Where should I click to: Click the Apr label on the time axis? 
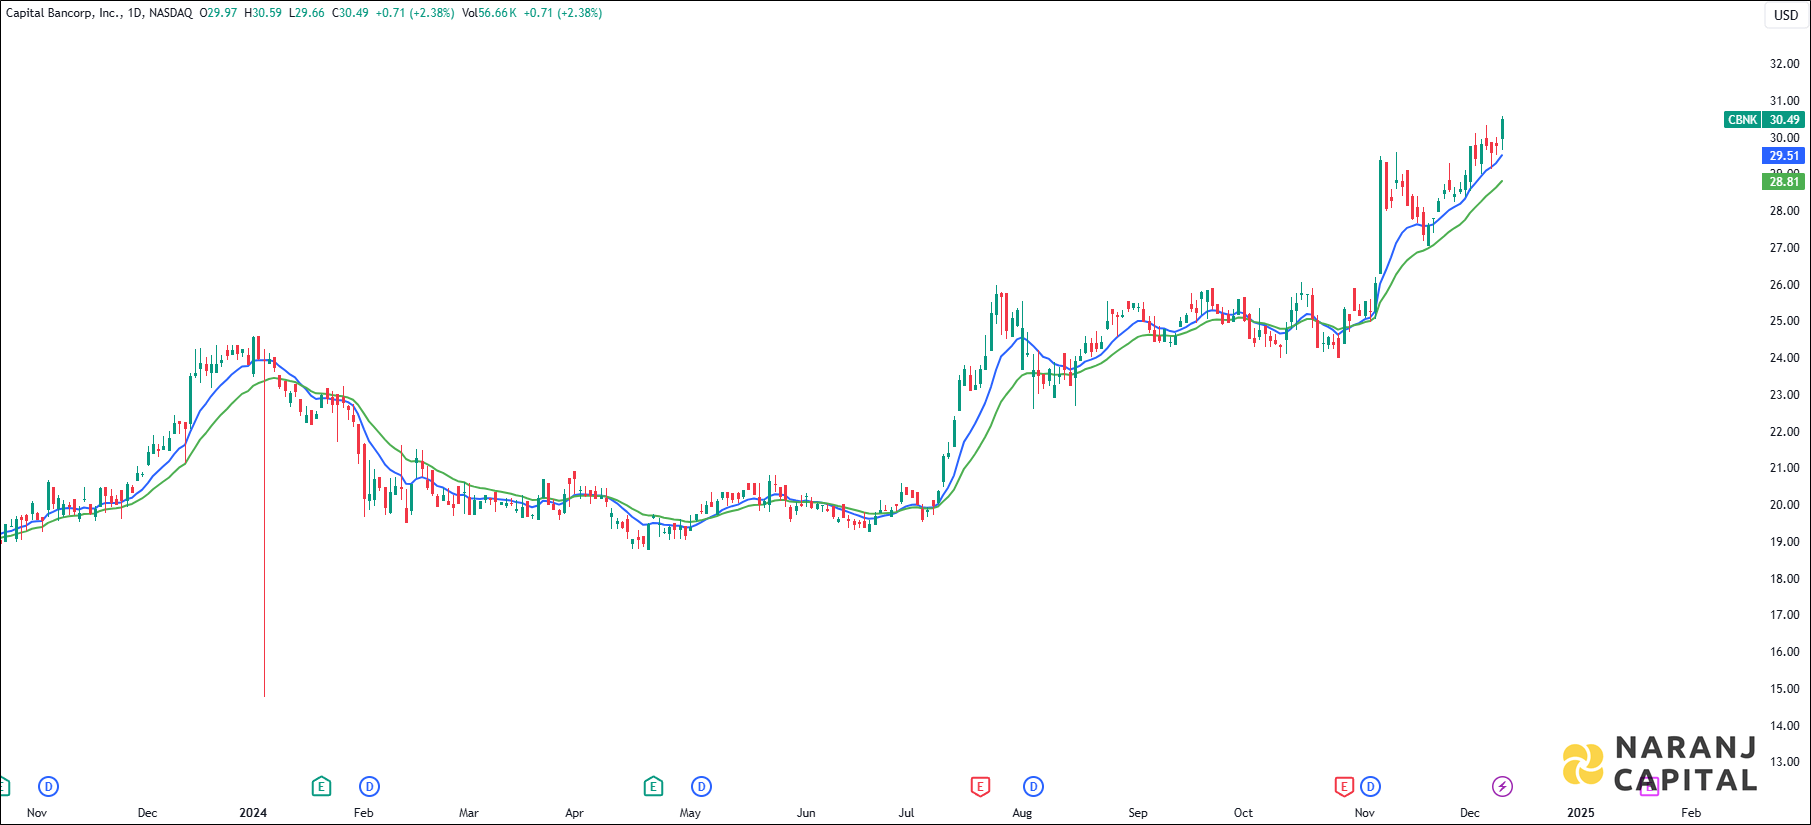tap(574, 813)
